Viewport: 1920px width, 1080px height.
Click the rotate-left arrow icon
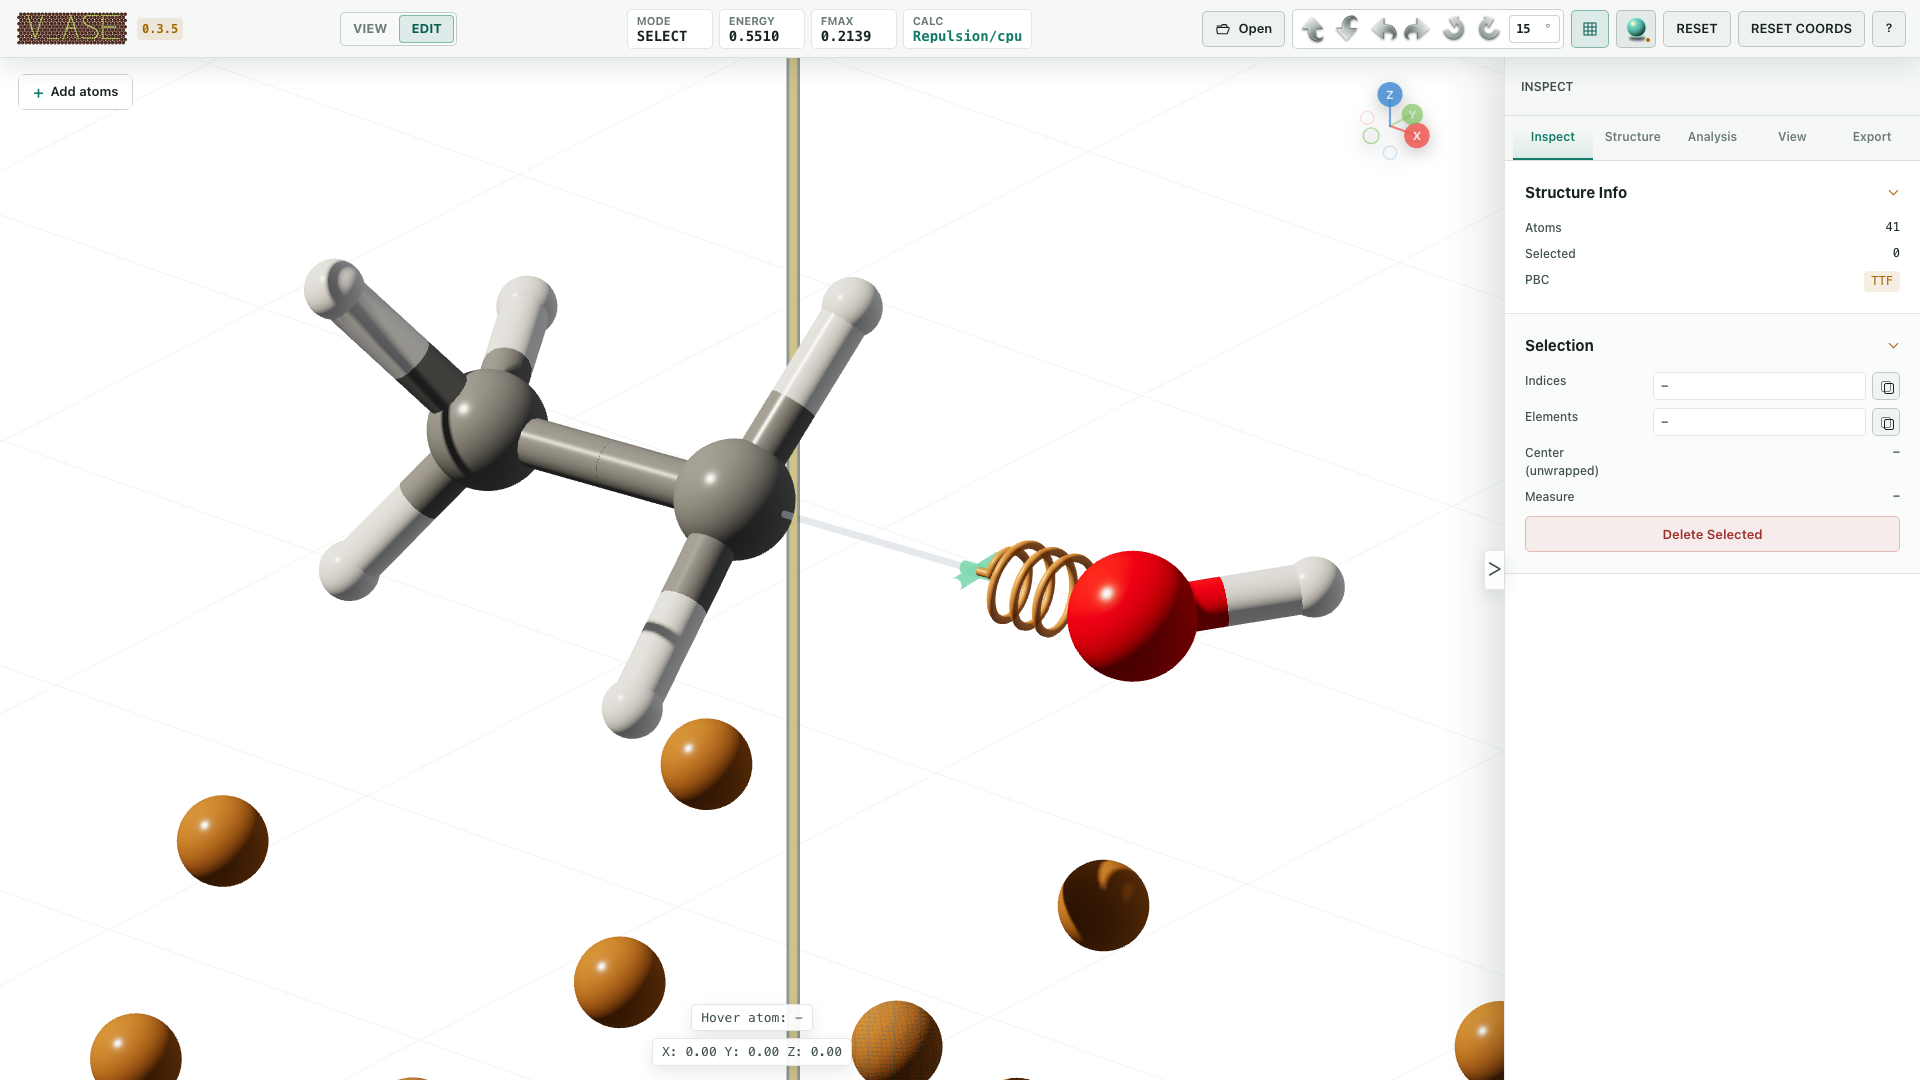coord(1383,29)
